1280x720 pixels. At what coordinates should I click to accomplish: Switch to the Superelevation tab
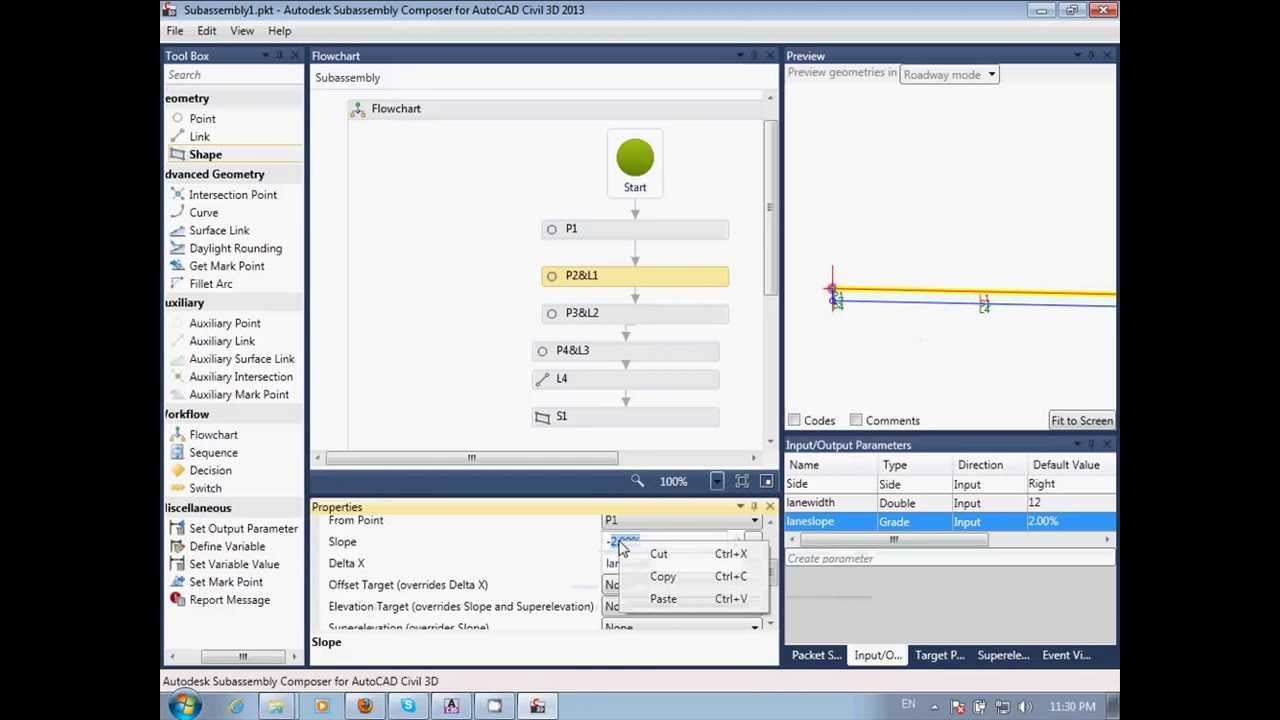[x=1003, y=656]
